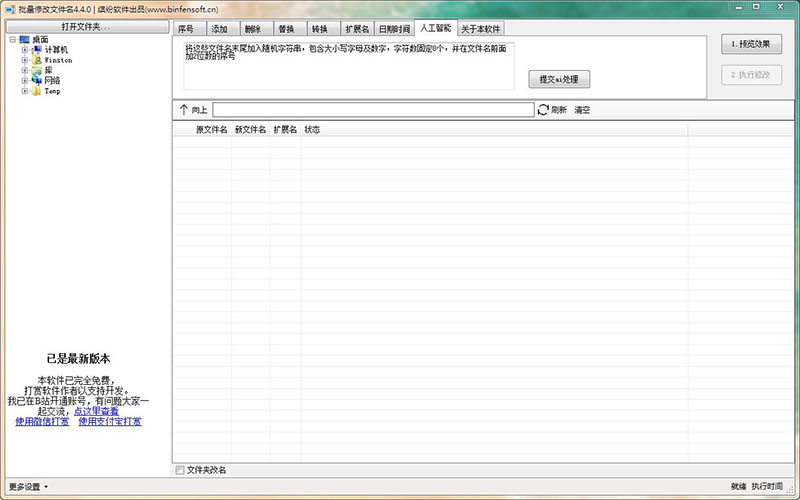800x500 pixels.
Task: Open the 点这里查看 link
Action: coord(96,411)
